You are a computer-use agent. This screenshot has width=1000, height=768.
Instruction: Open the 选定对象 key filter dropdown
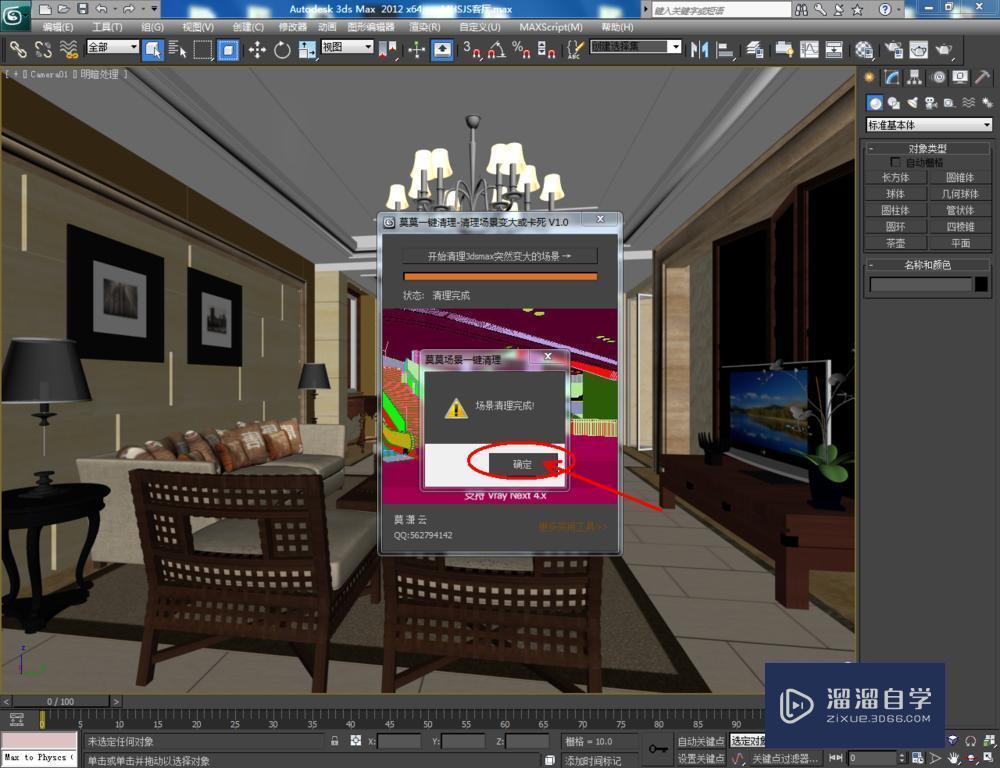click(x=747, y=741)
